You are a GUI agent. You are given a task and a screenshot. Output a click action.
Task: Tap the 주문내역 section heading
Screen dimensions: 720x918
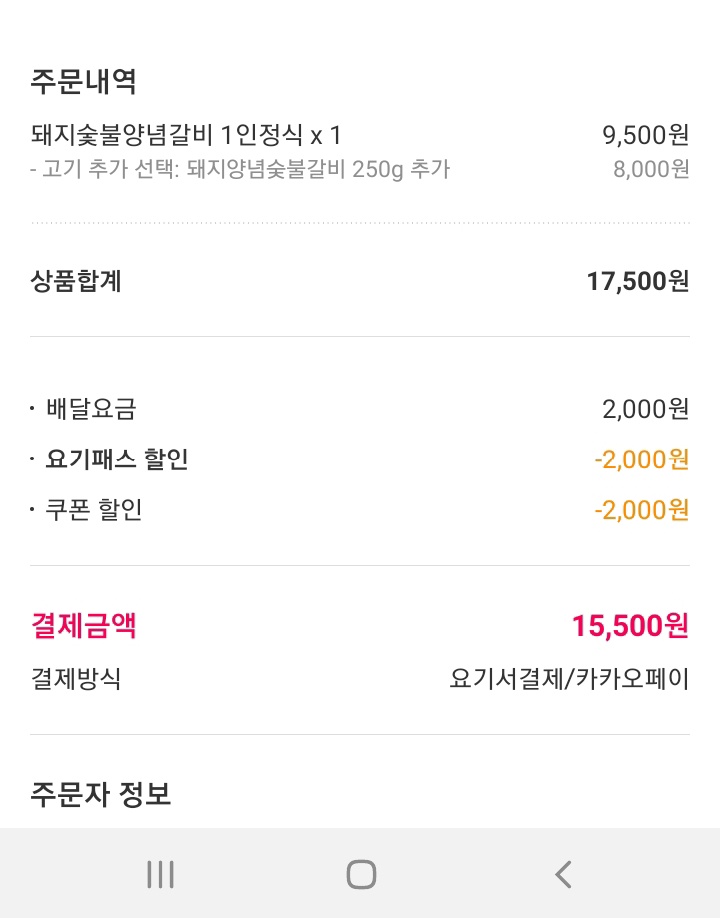(x=83, y=82)
